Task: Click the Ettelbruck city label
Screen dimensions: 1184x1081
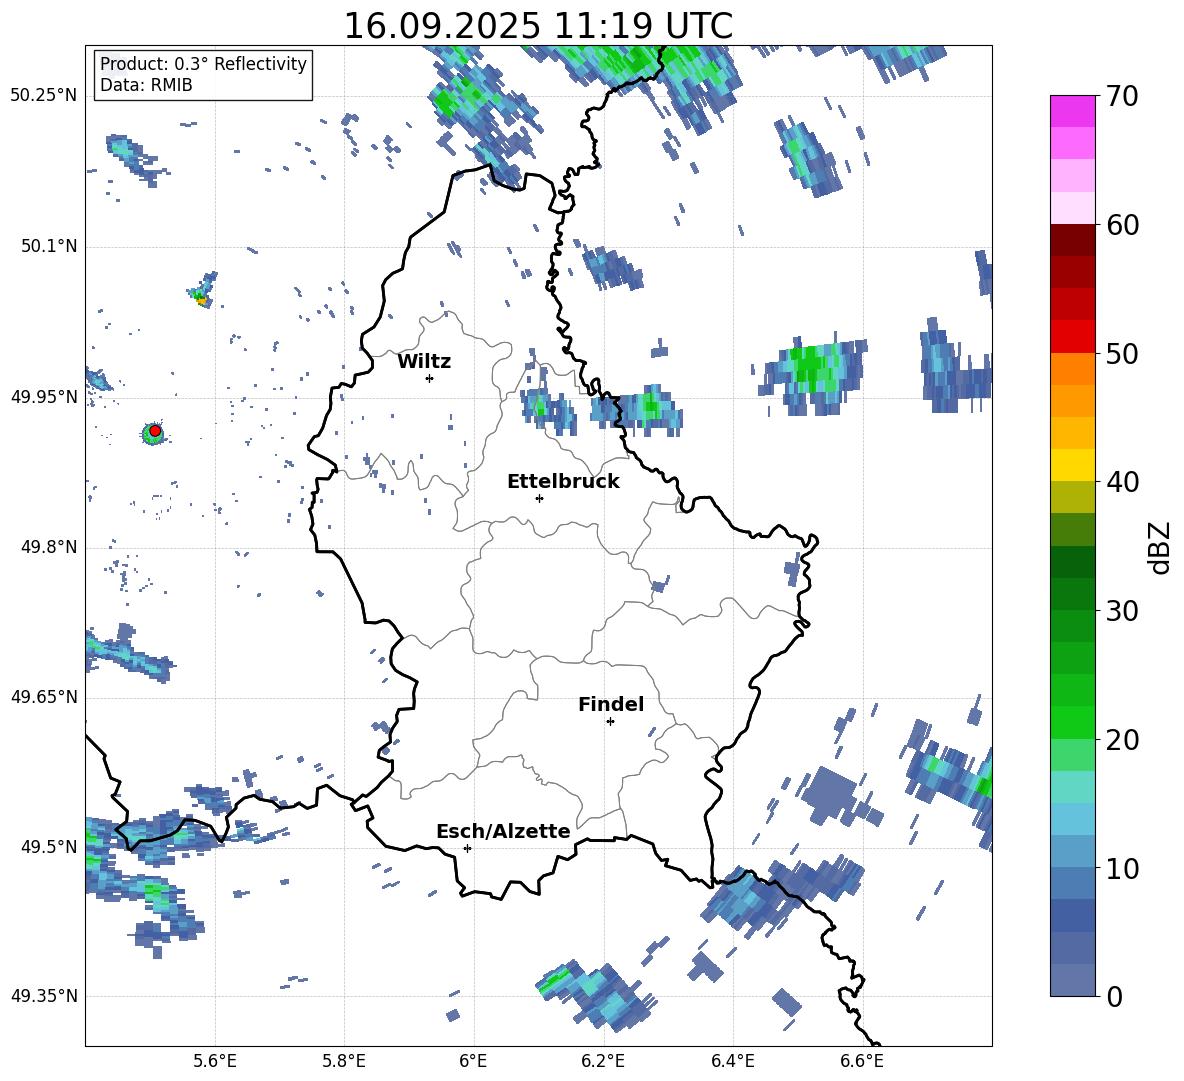Action: click(563, 482)
